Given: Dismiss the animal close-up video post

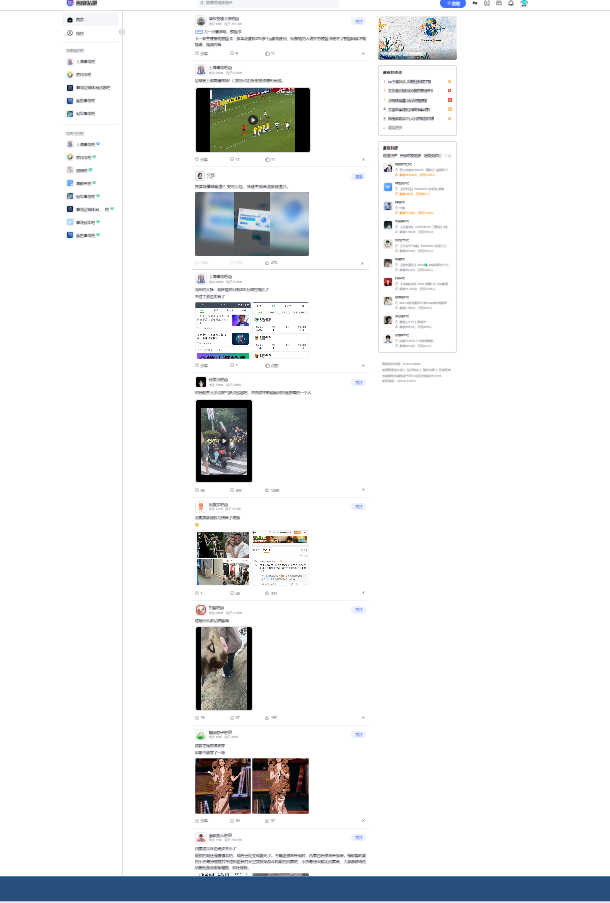Looking at the screenshot, I should click(x=363, y=718).
